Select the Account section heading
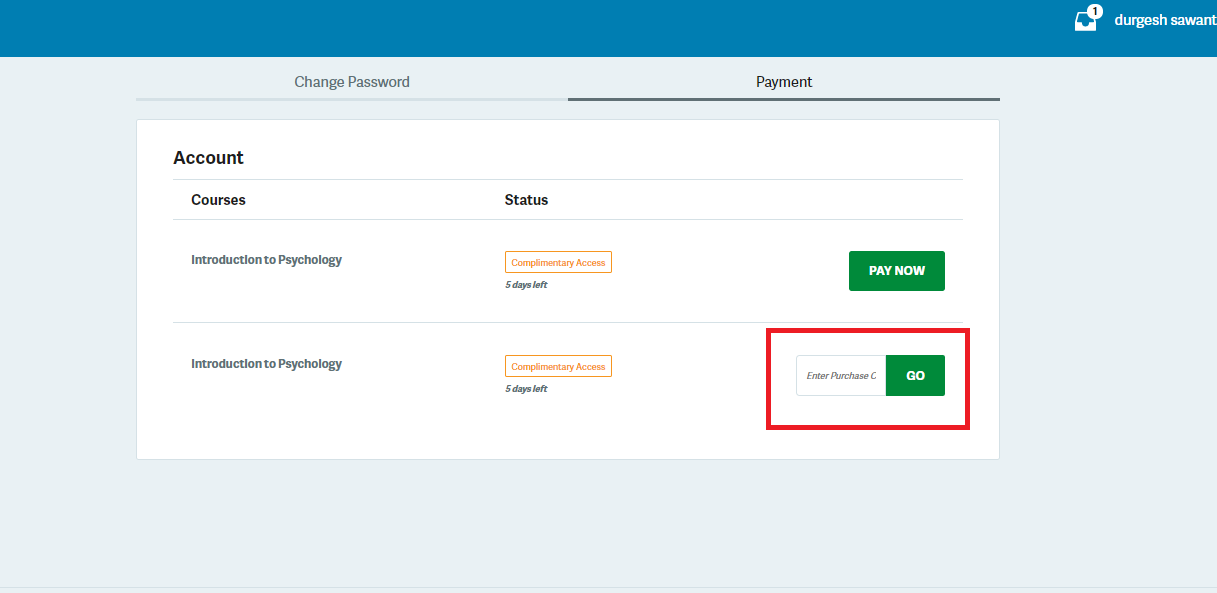 click(208, 158)
